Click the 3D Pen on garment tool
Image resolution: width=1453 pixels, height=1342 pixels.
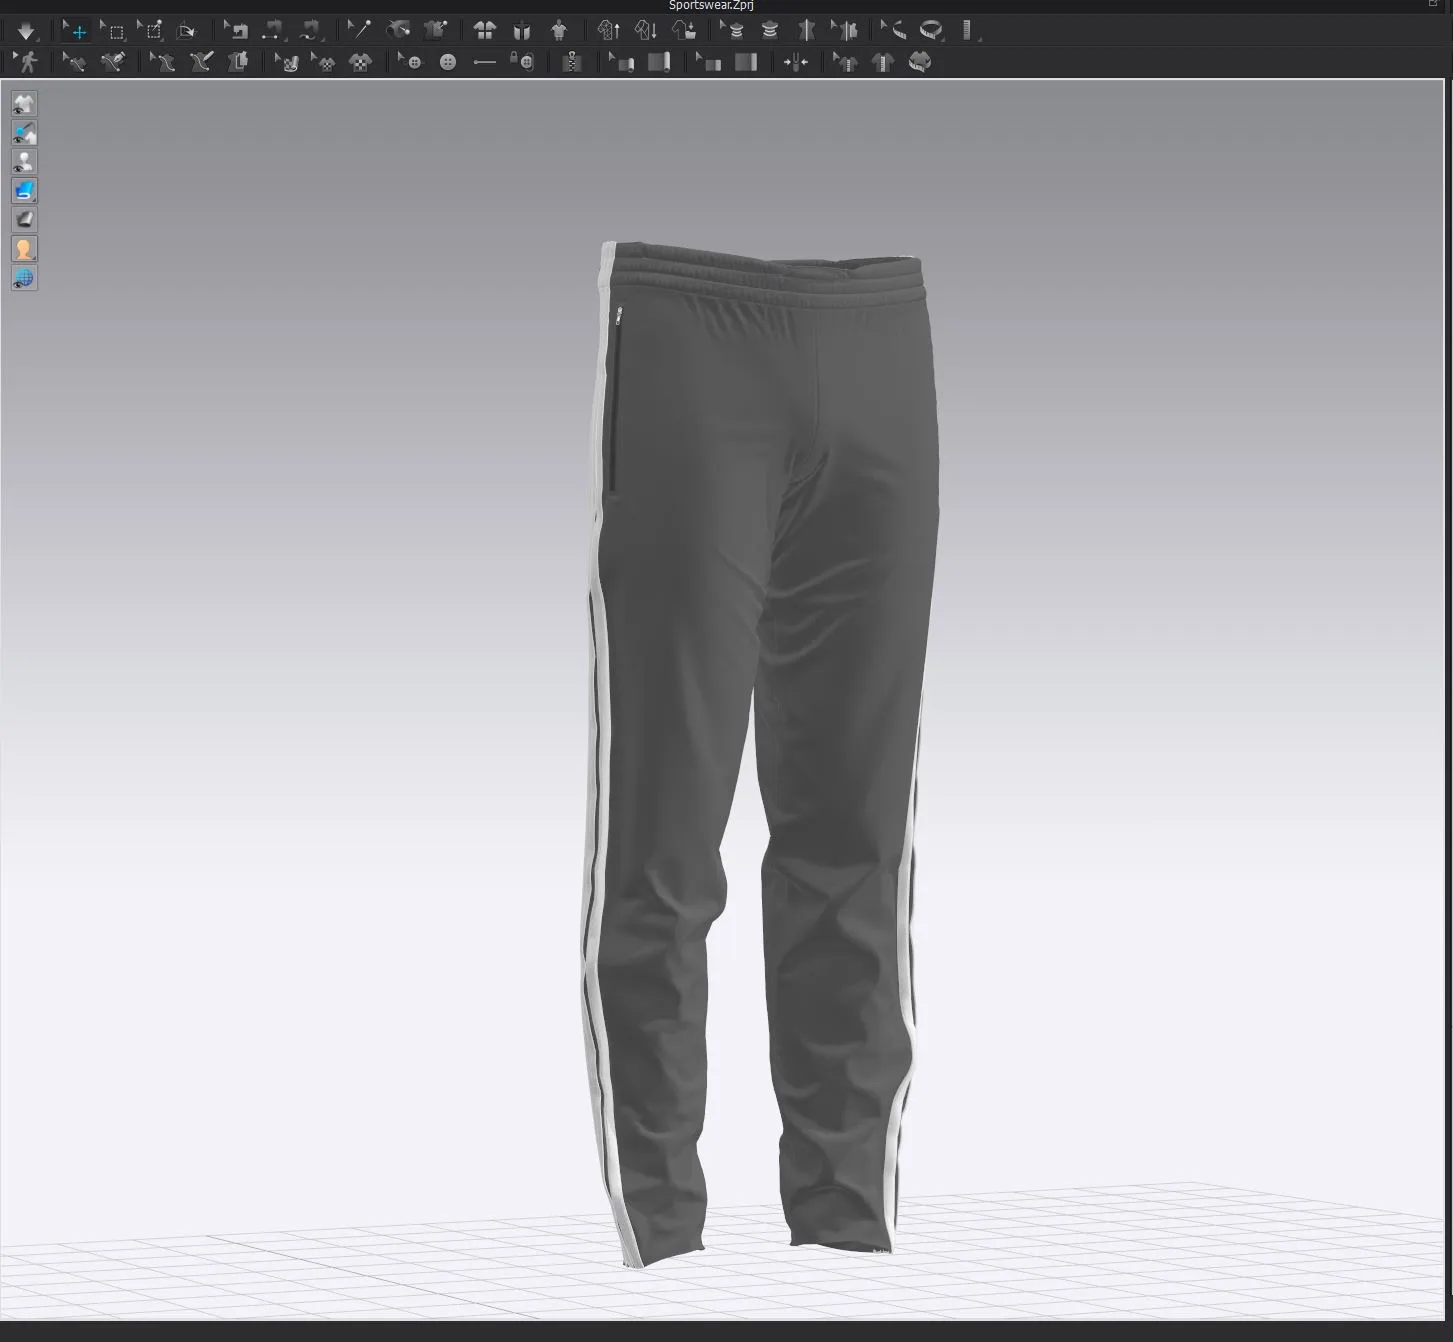[113, 62]
